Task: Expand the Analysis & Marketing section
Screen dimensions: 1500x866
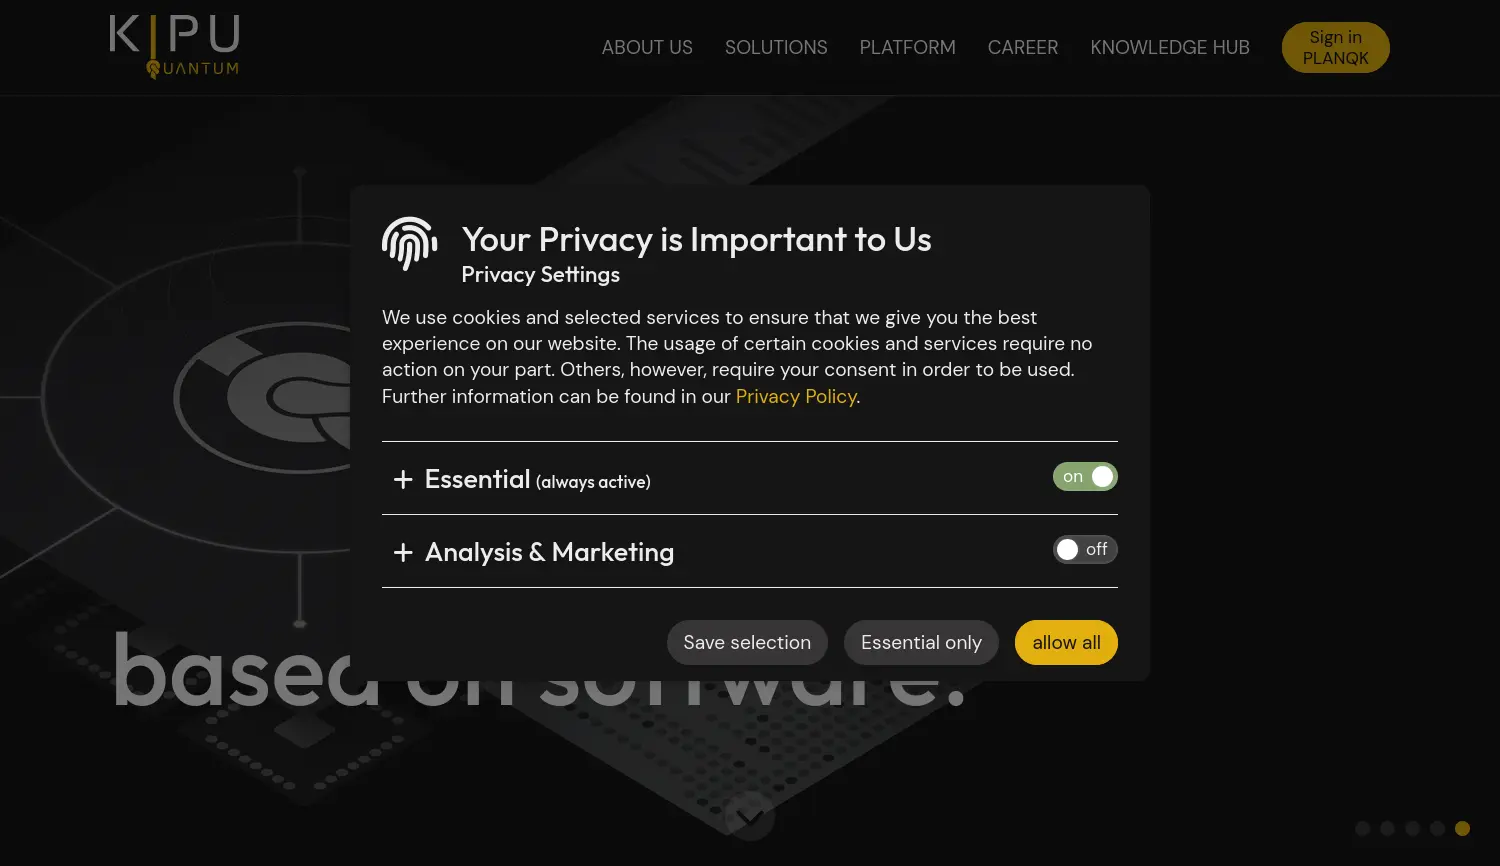Action: 403,553
